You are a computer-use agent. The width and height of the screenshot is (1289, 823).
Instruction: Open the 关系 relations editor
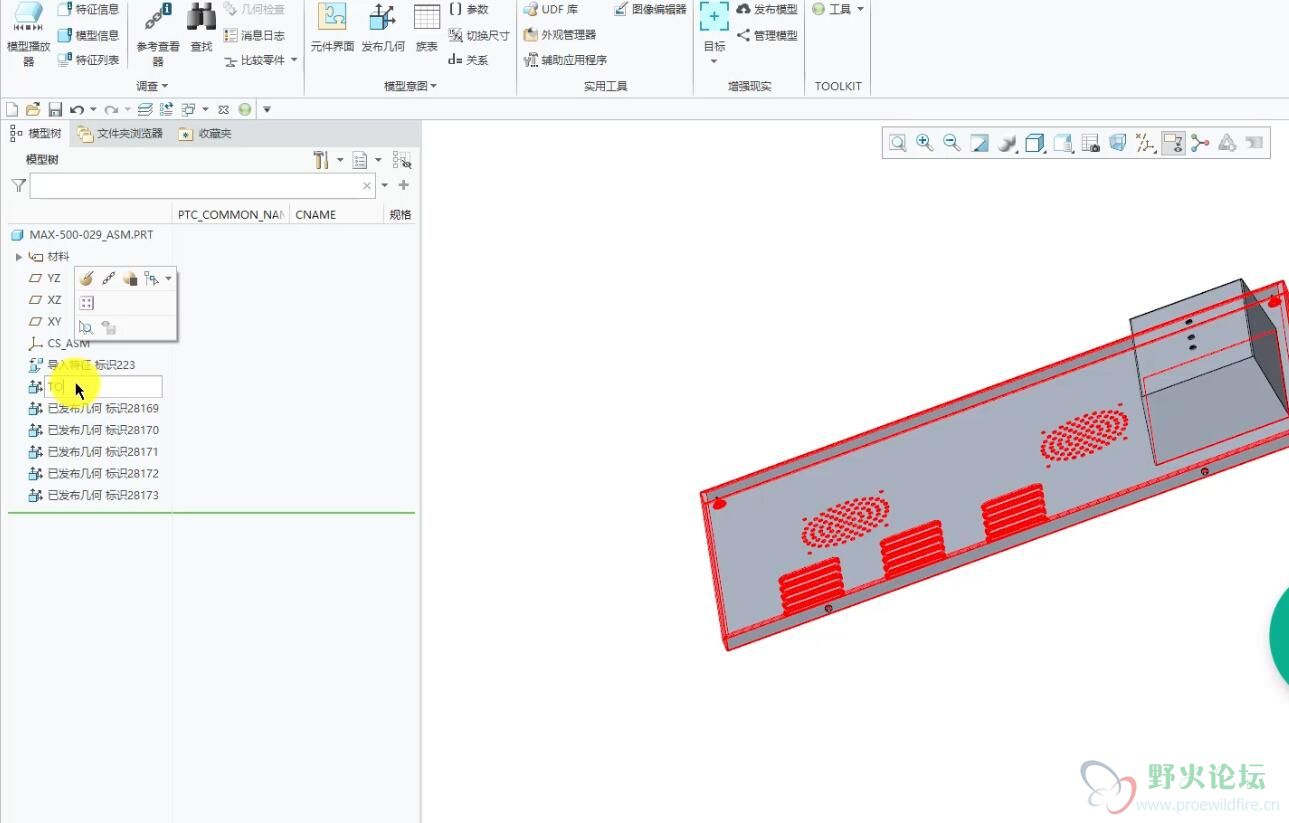point(468,60)
